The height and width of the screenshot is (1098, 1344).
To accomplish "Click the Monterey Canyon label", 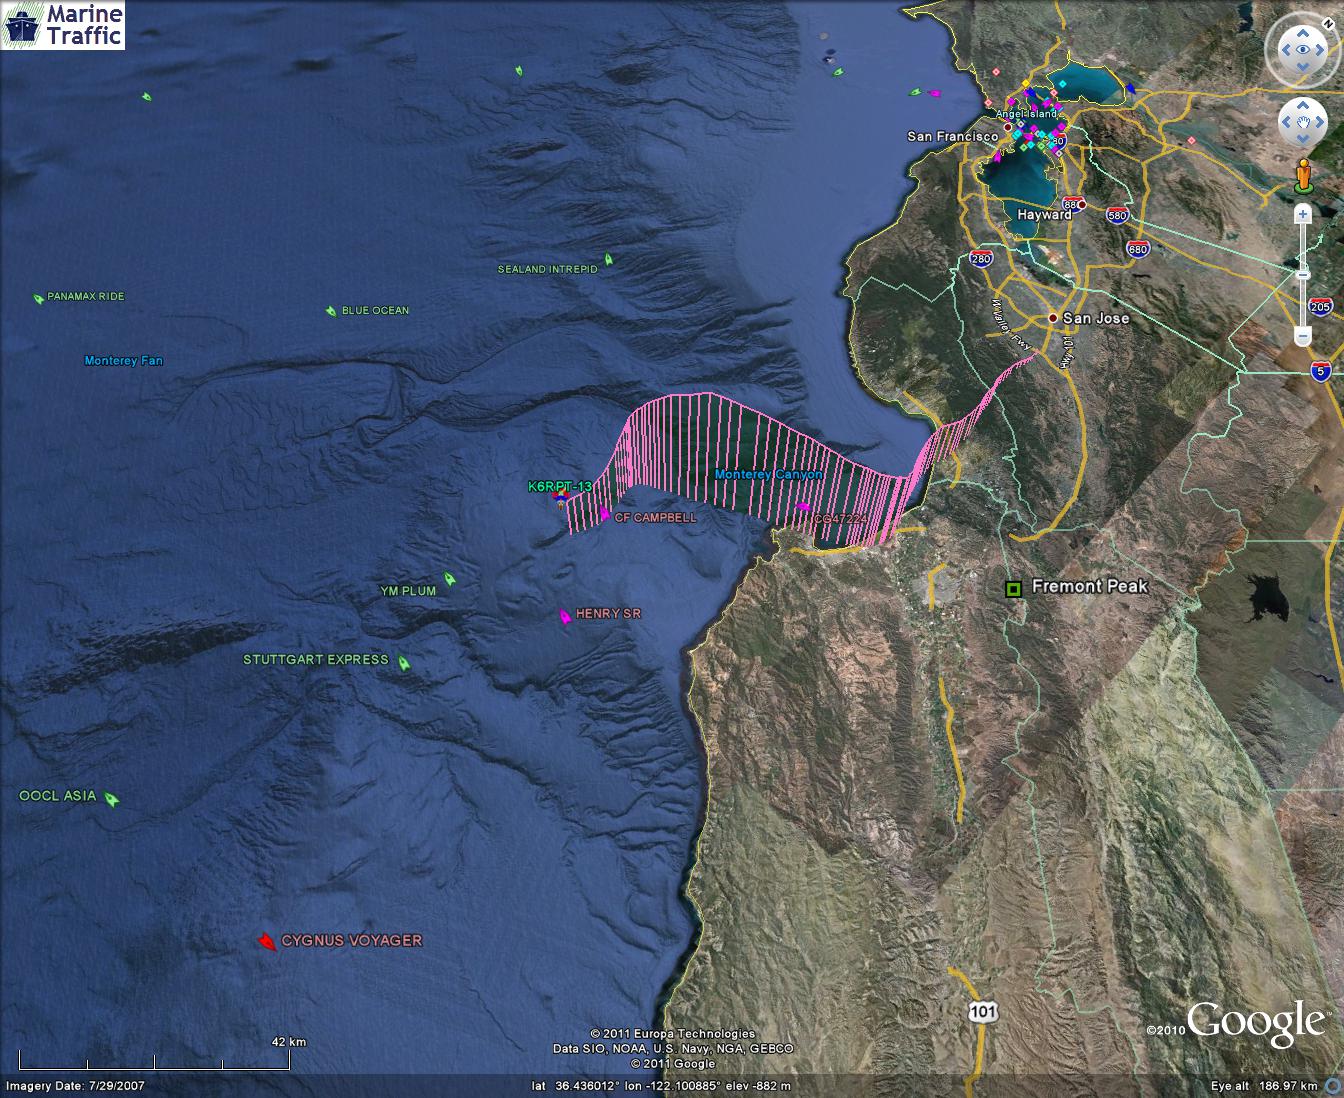I will [768, 474].
